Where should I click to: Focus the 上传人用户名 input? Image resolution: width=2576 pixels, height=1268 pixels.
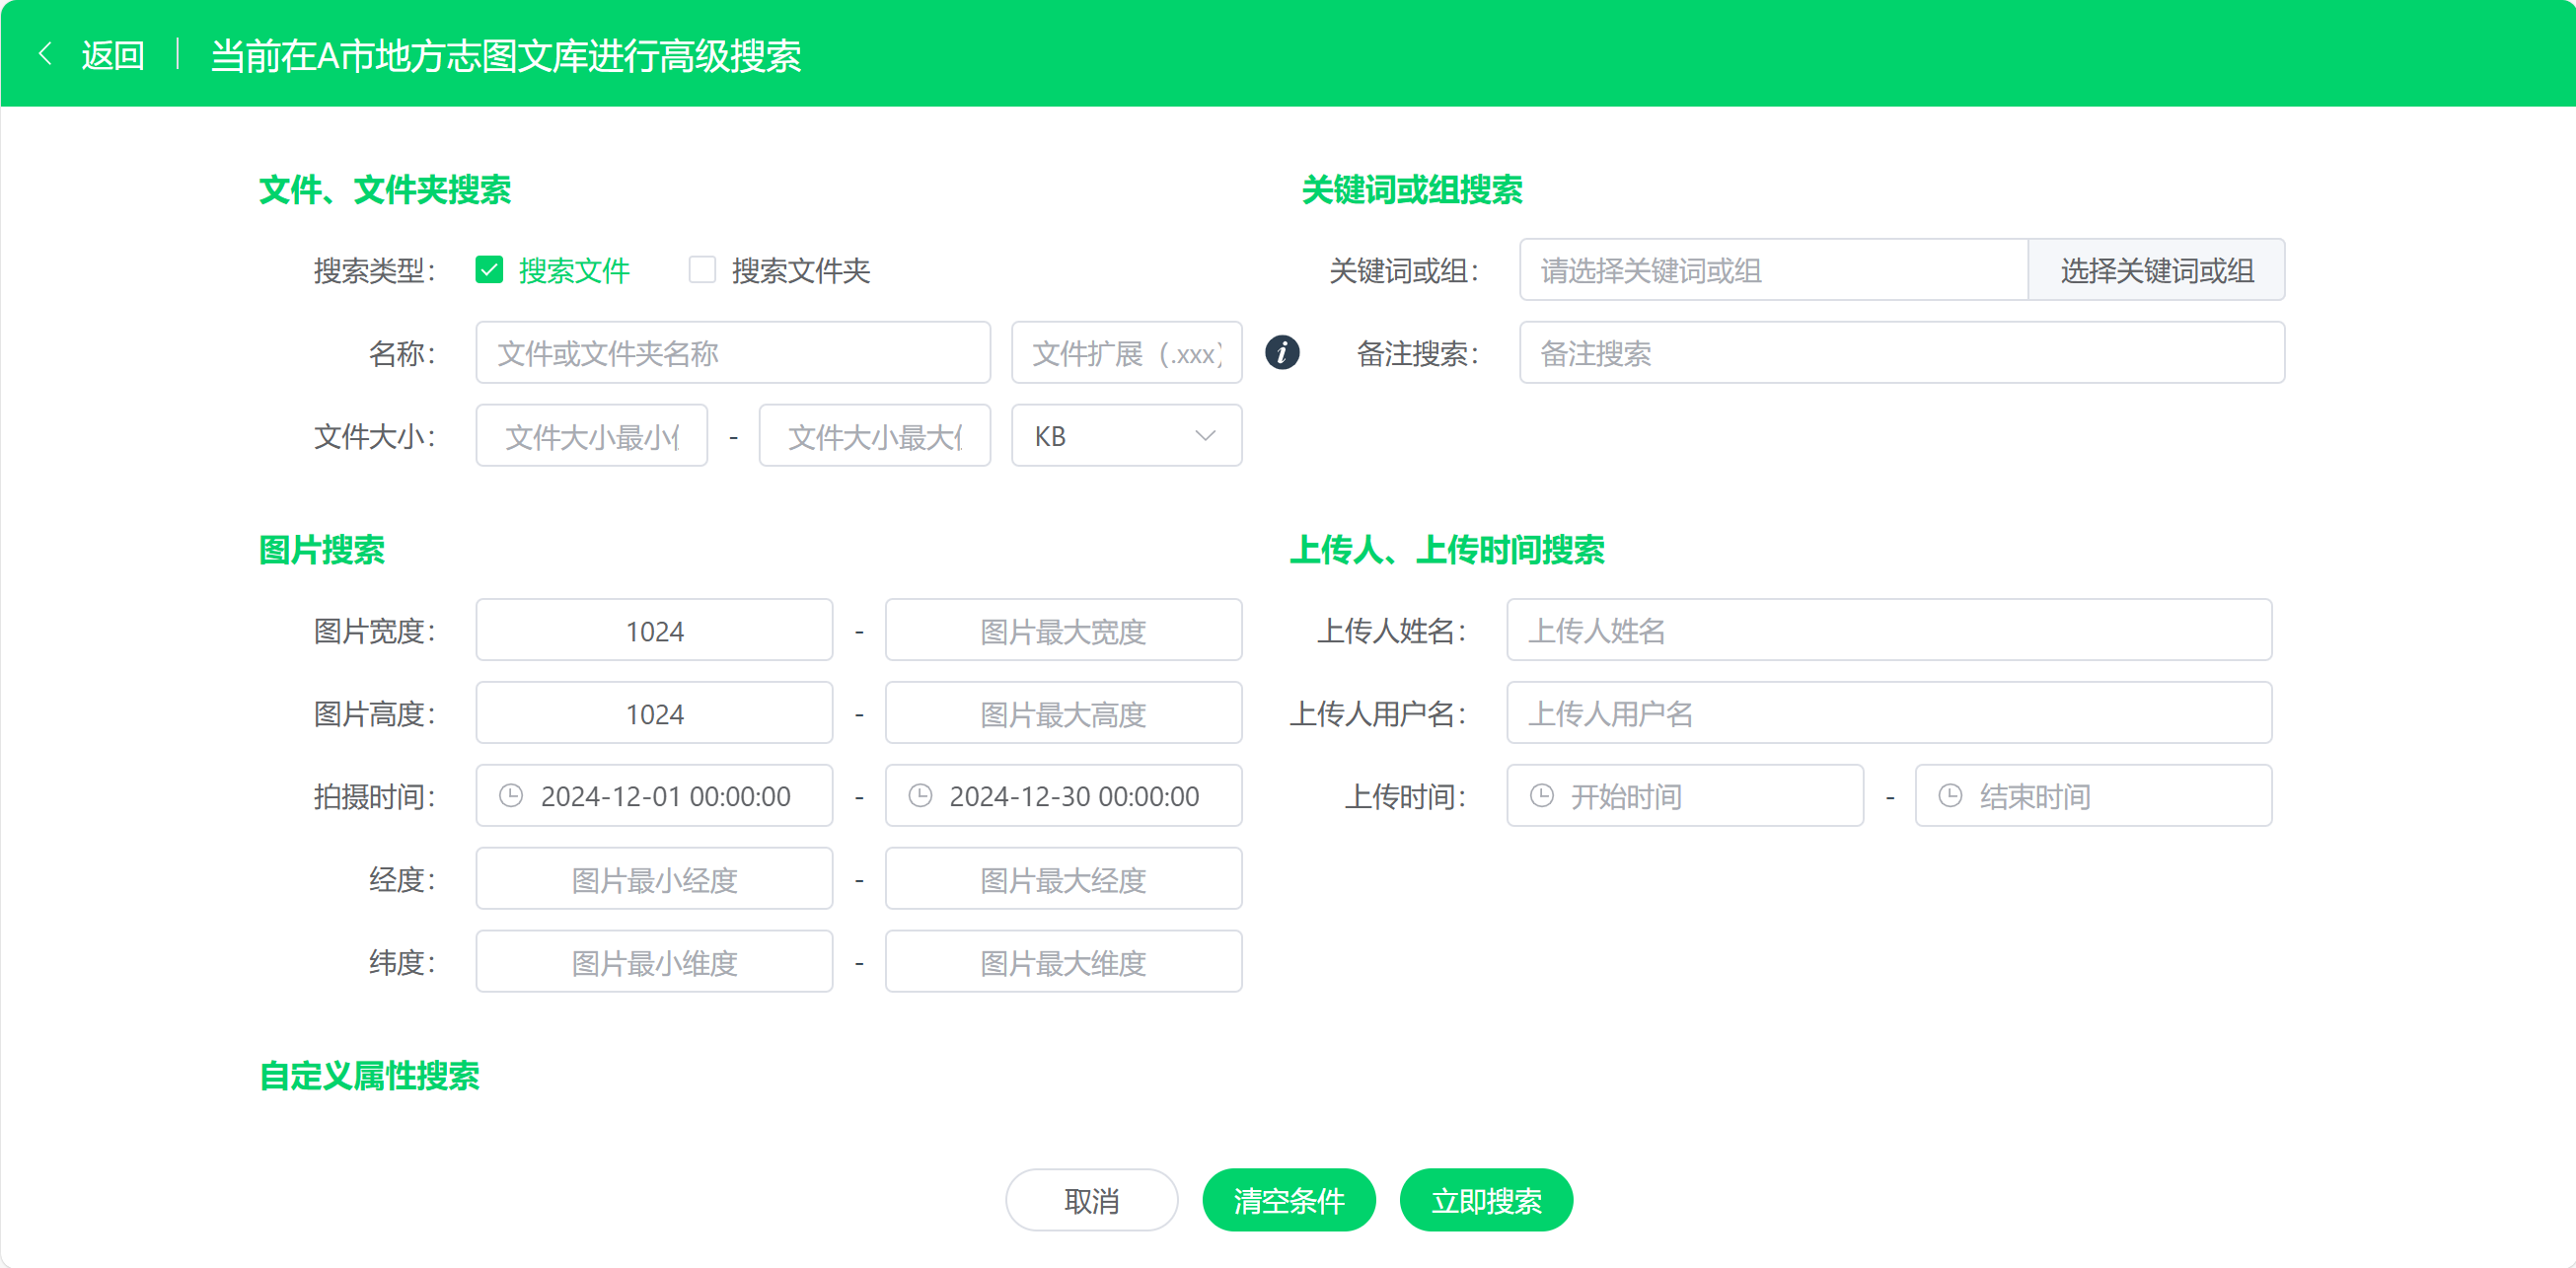click(1889, 713)
